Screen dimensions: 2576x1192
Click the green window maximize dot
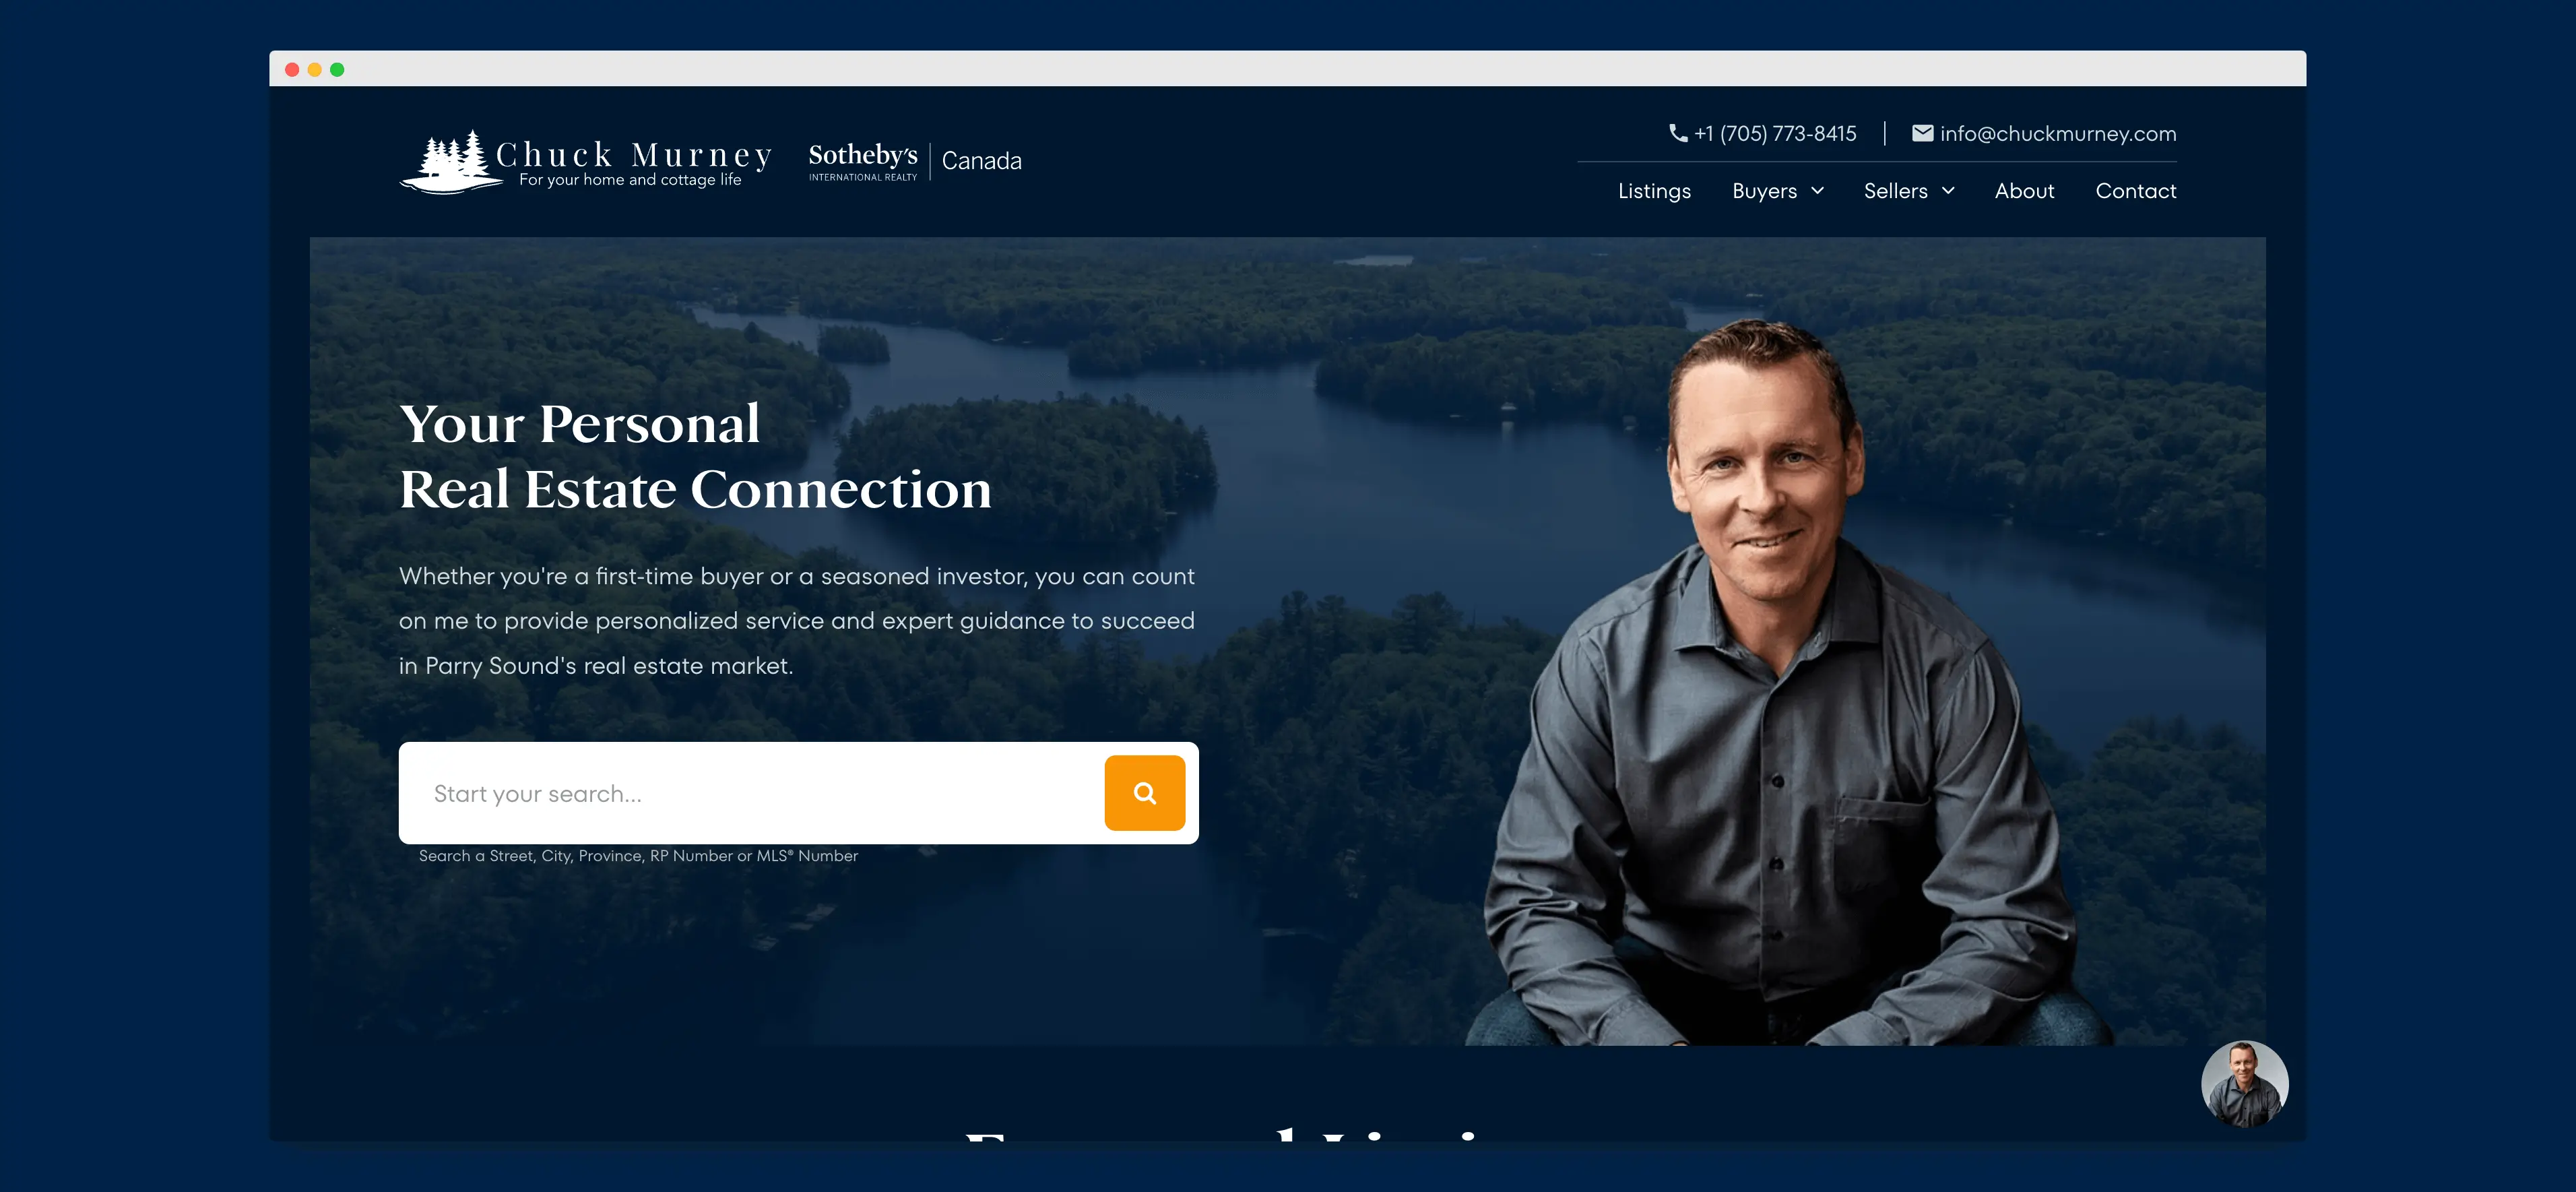tap(337, 69)
